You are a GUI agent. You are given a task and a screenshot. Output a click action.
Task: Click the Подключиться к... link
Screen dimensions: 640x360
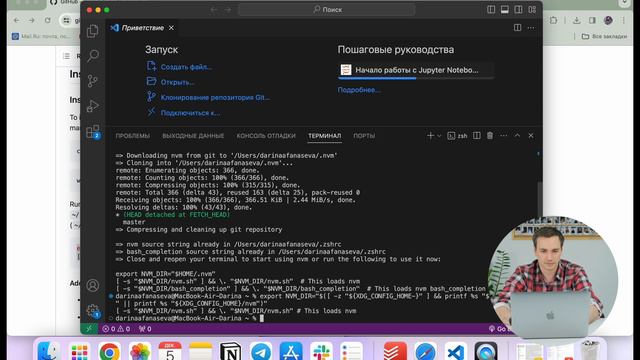point(190,113)
